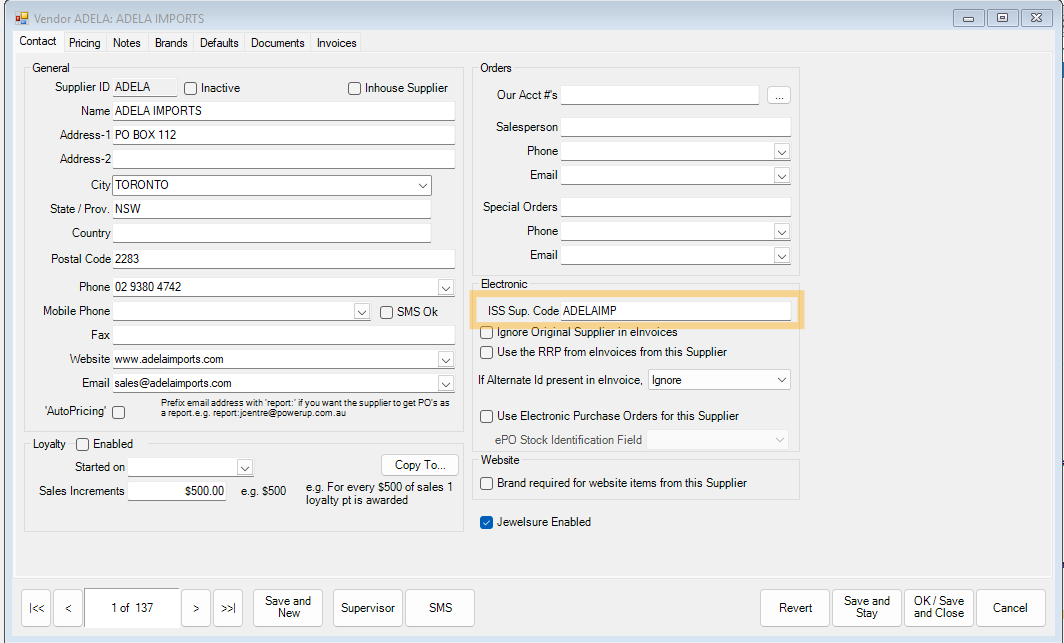Go to the previous vendor record
Image resolution: width=1064 pixels, height=643 pixels.
click(x=67, y=608)
